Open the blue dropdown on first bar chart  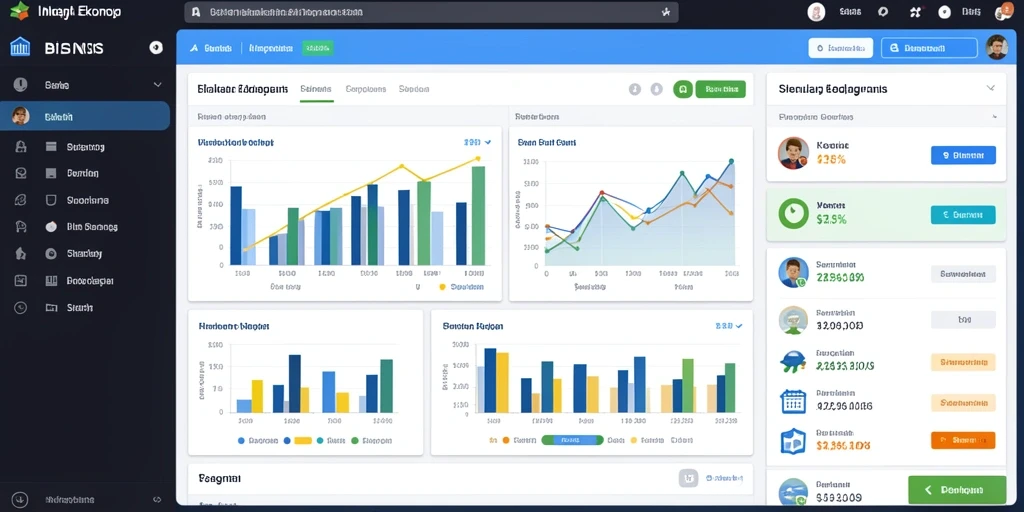tap(477, 142)
